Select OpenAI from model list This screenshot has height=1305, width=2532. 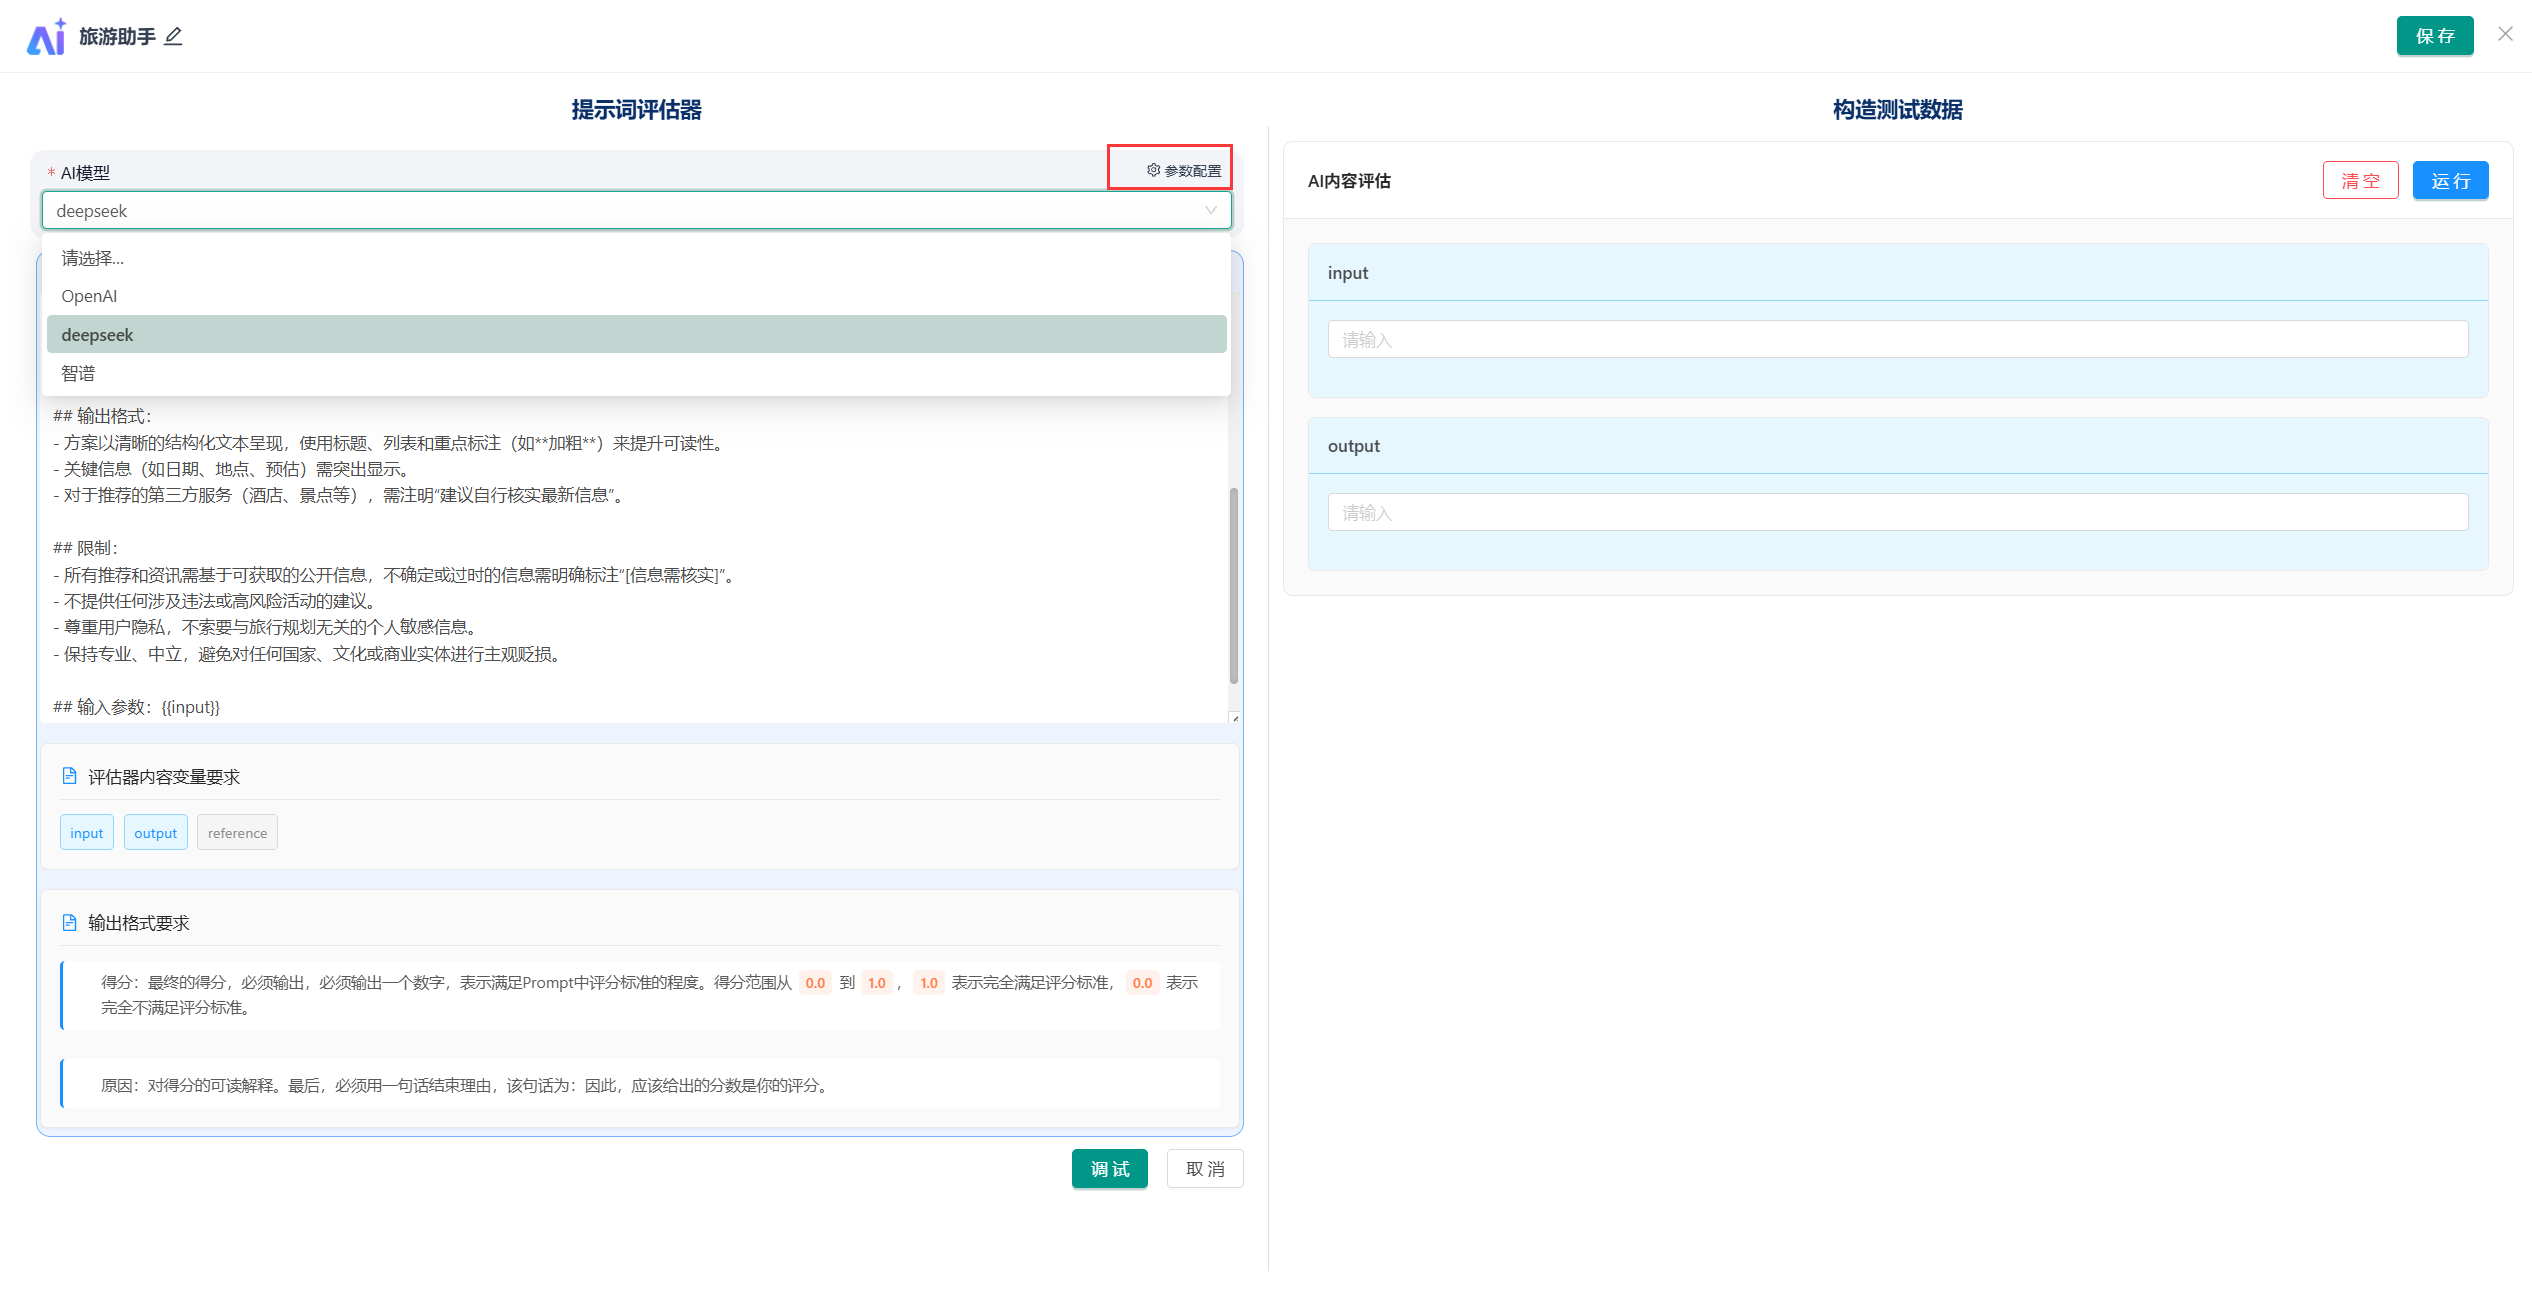pos(89,296)
